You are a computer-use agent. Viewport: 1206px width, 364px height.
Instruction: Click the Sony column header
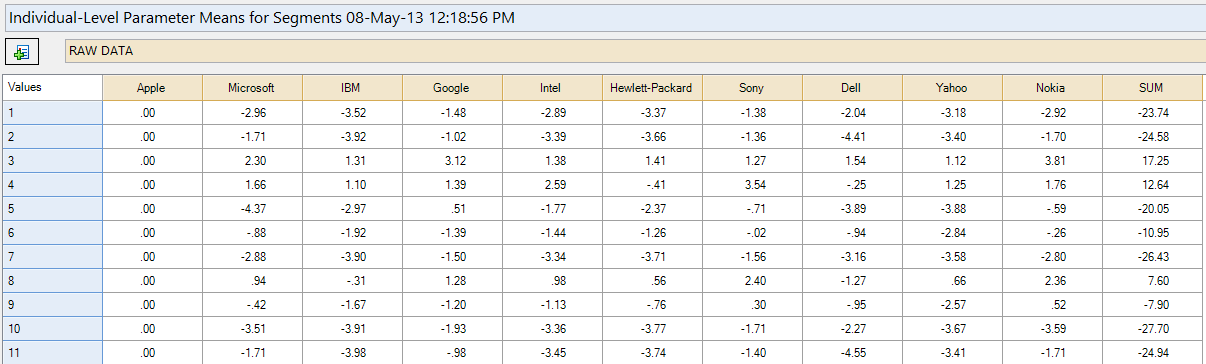[x=751, y=88]
